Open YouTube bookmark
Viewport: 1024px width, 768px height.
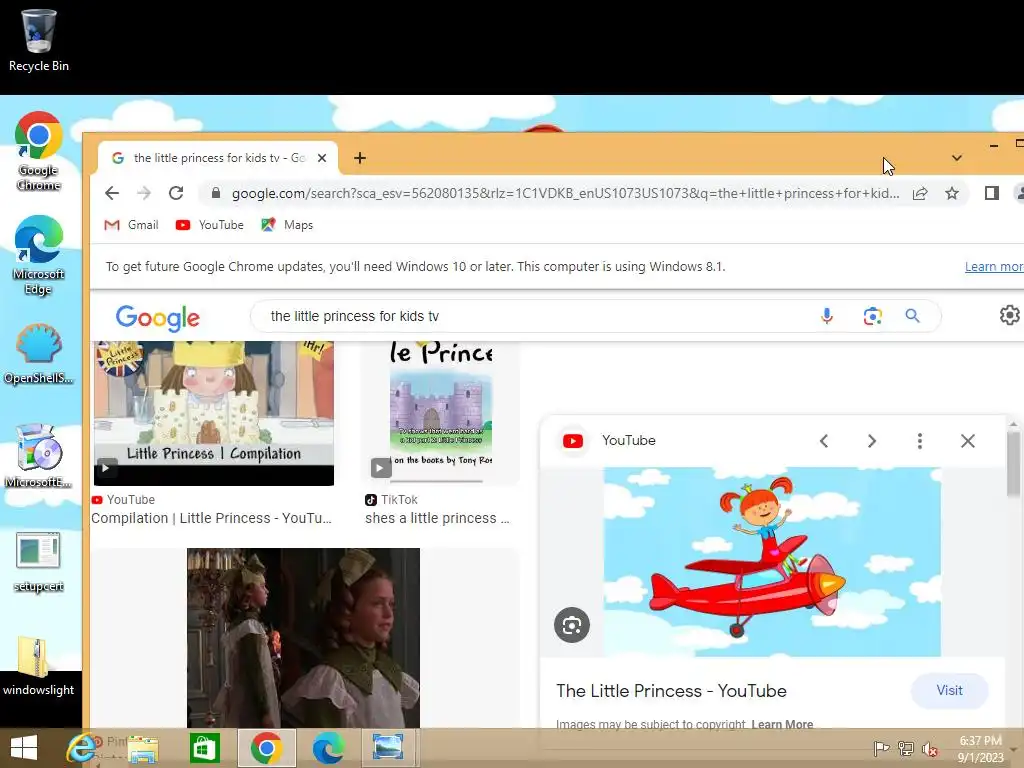tap(210, 225)
